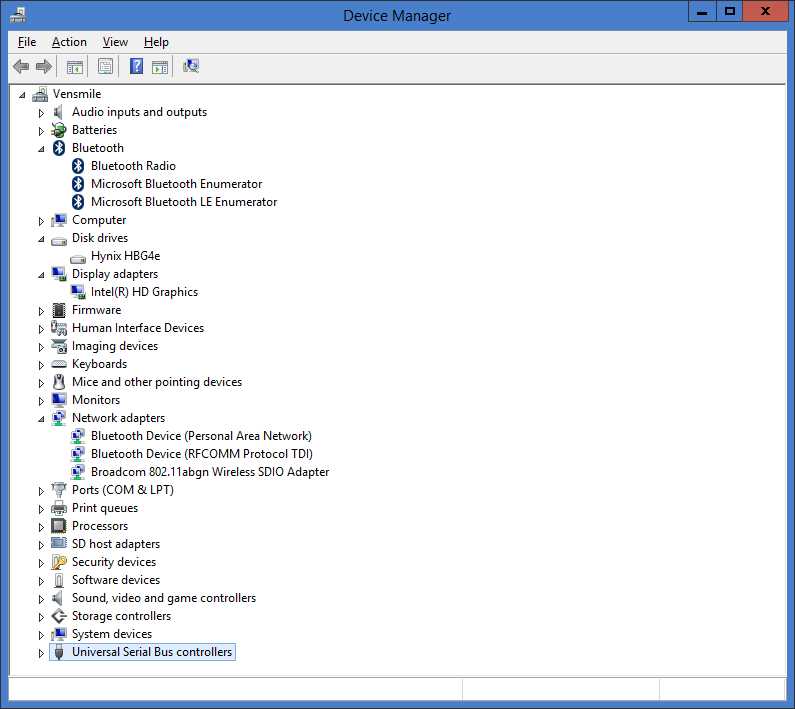The width and height of the screenshot is (795, 709).
Task: Click the Universal Serial Bus controllers plug icon
Action: (59, 652)
